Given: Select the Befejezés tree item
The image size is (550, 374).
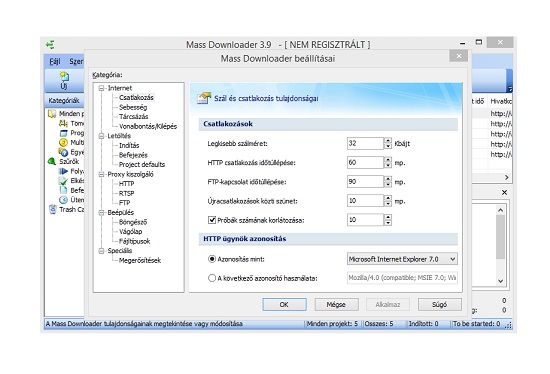Looking at the screenshot, I should click(133, 155).
